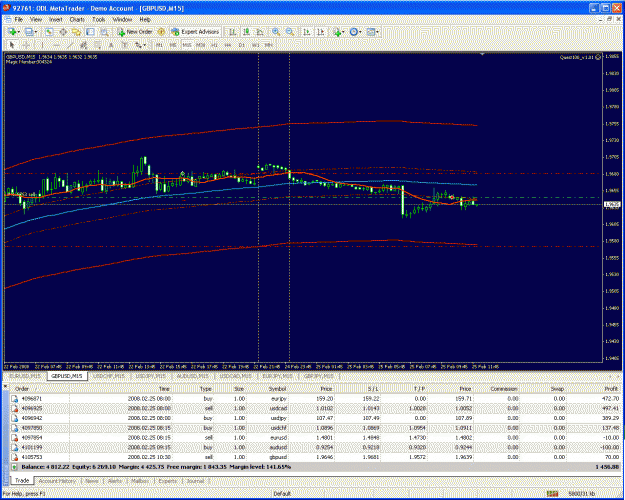Select the Horizontal Line tool
The width and height of the screenshot is (625, 500).
pyautogui.click(x=57, y=45)
